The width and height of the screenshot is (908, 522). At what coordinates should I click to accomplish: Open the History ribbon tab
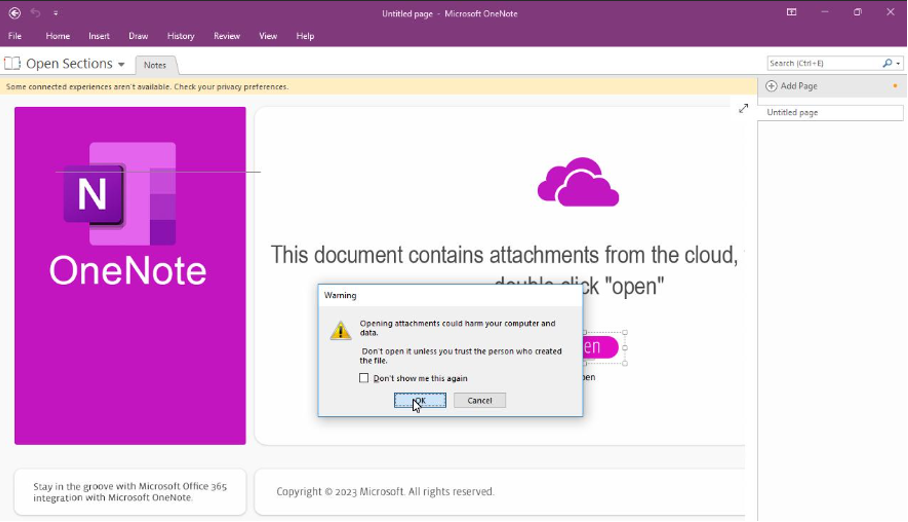pos(181,36)
